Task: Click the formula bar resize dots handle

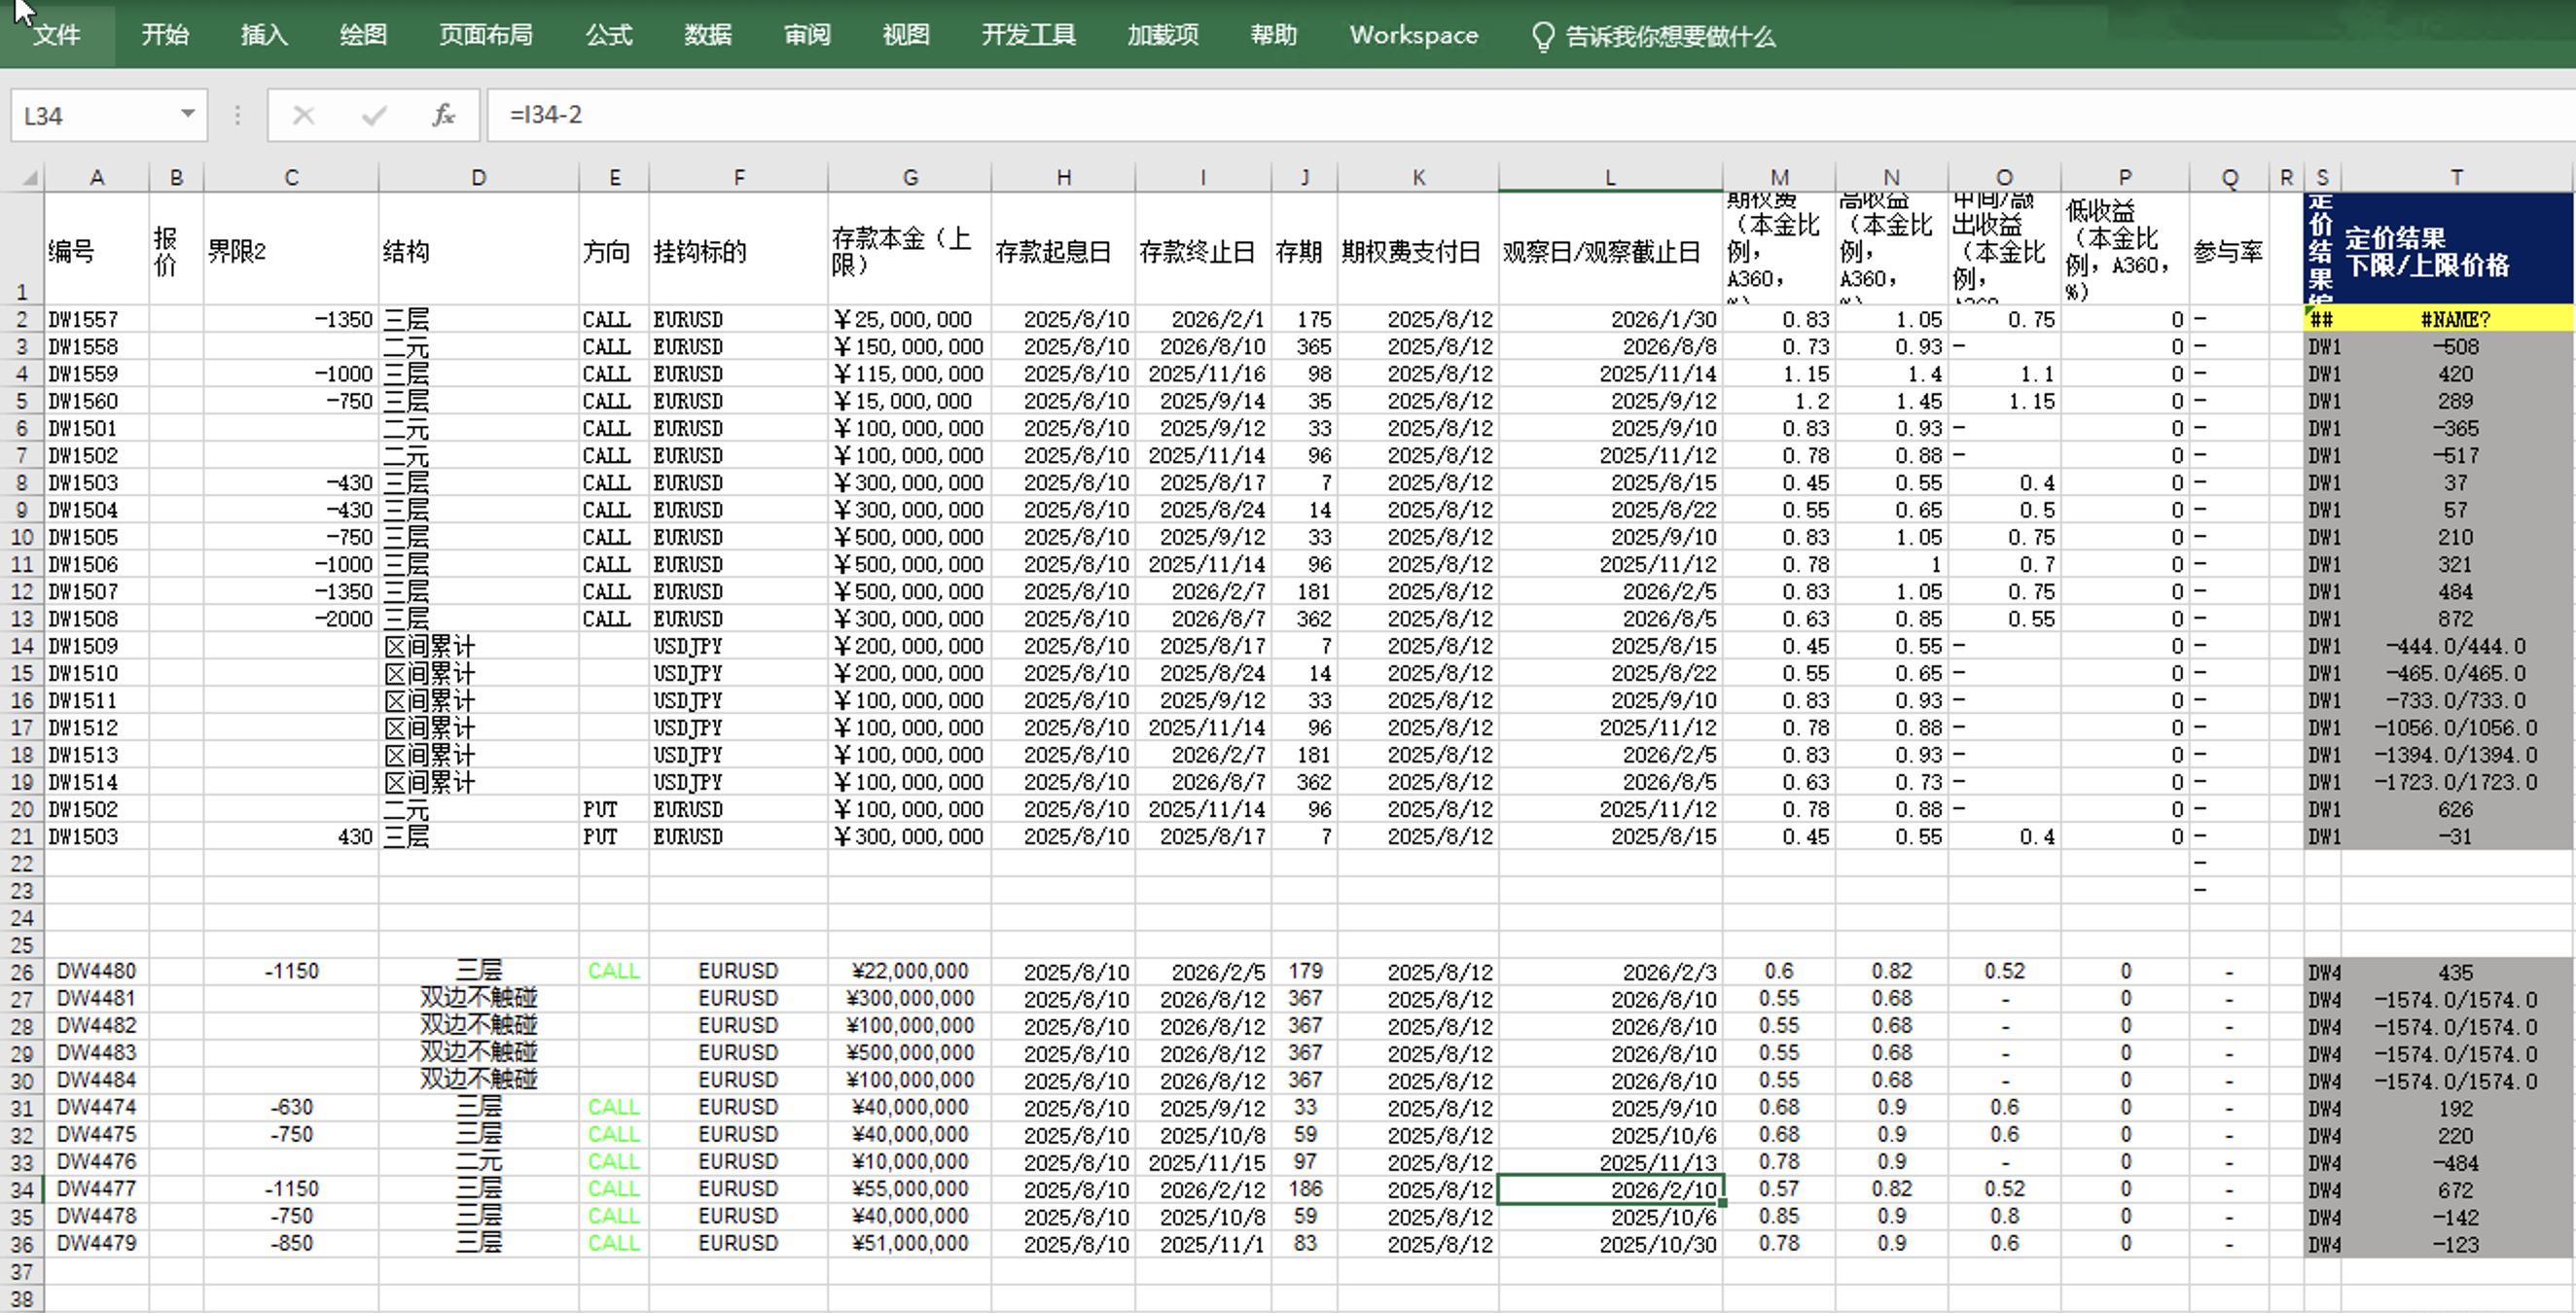Action: coord(237,116)
